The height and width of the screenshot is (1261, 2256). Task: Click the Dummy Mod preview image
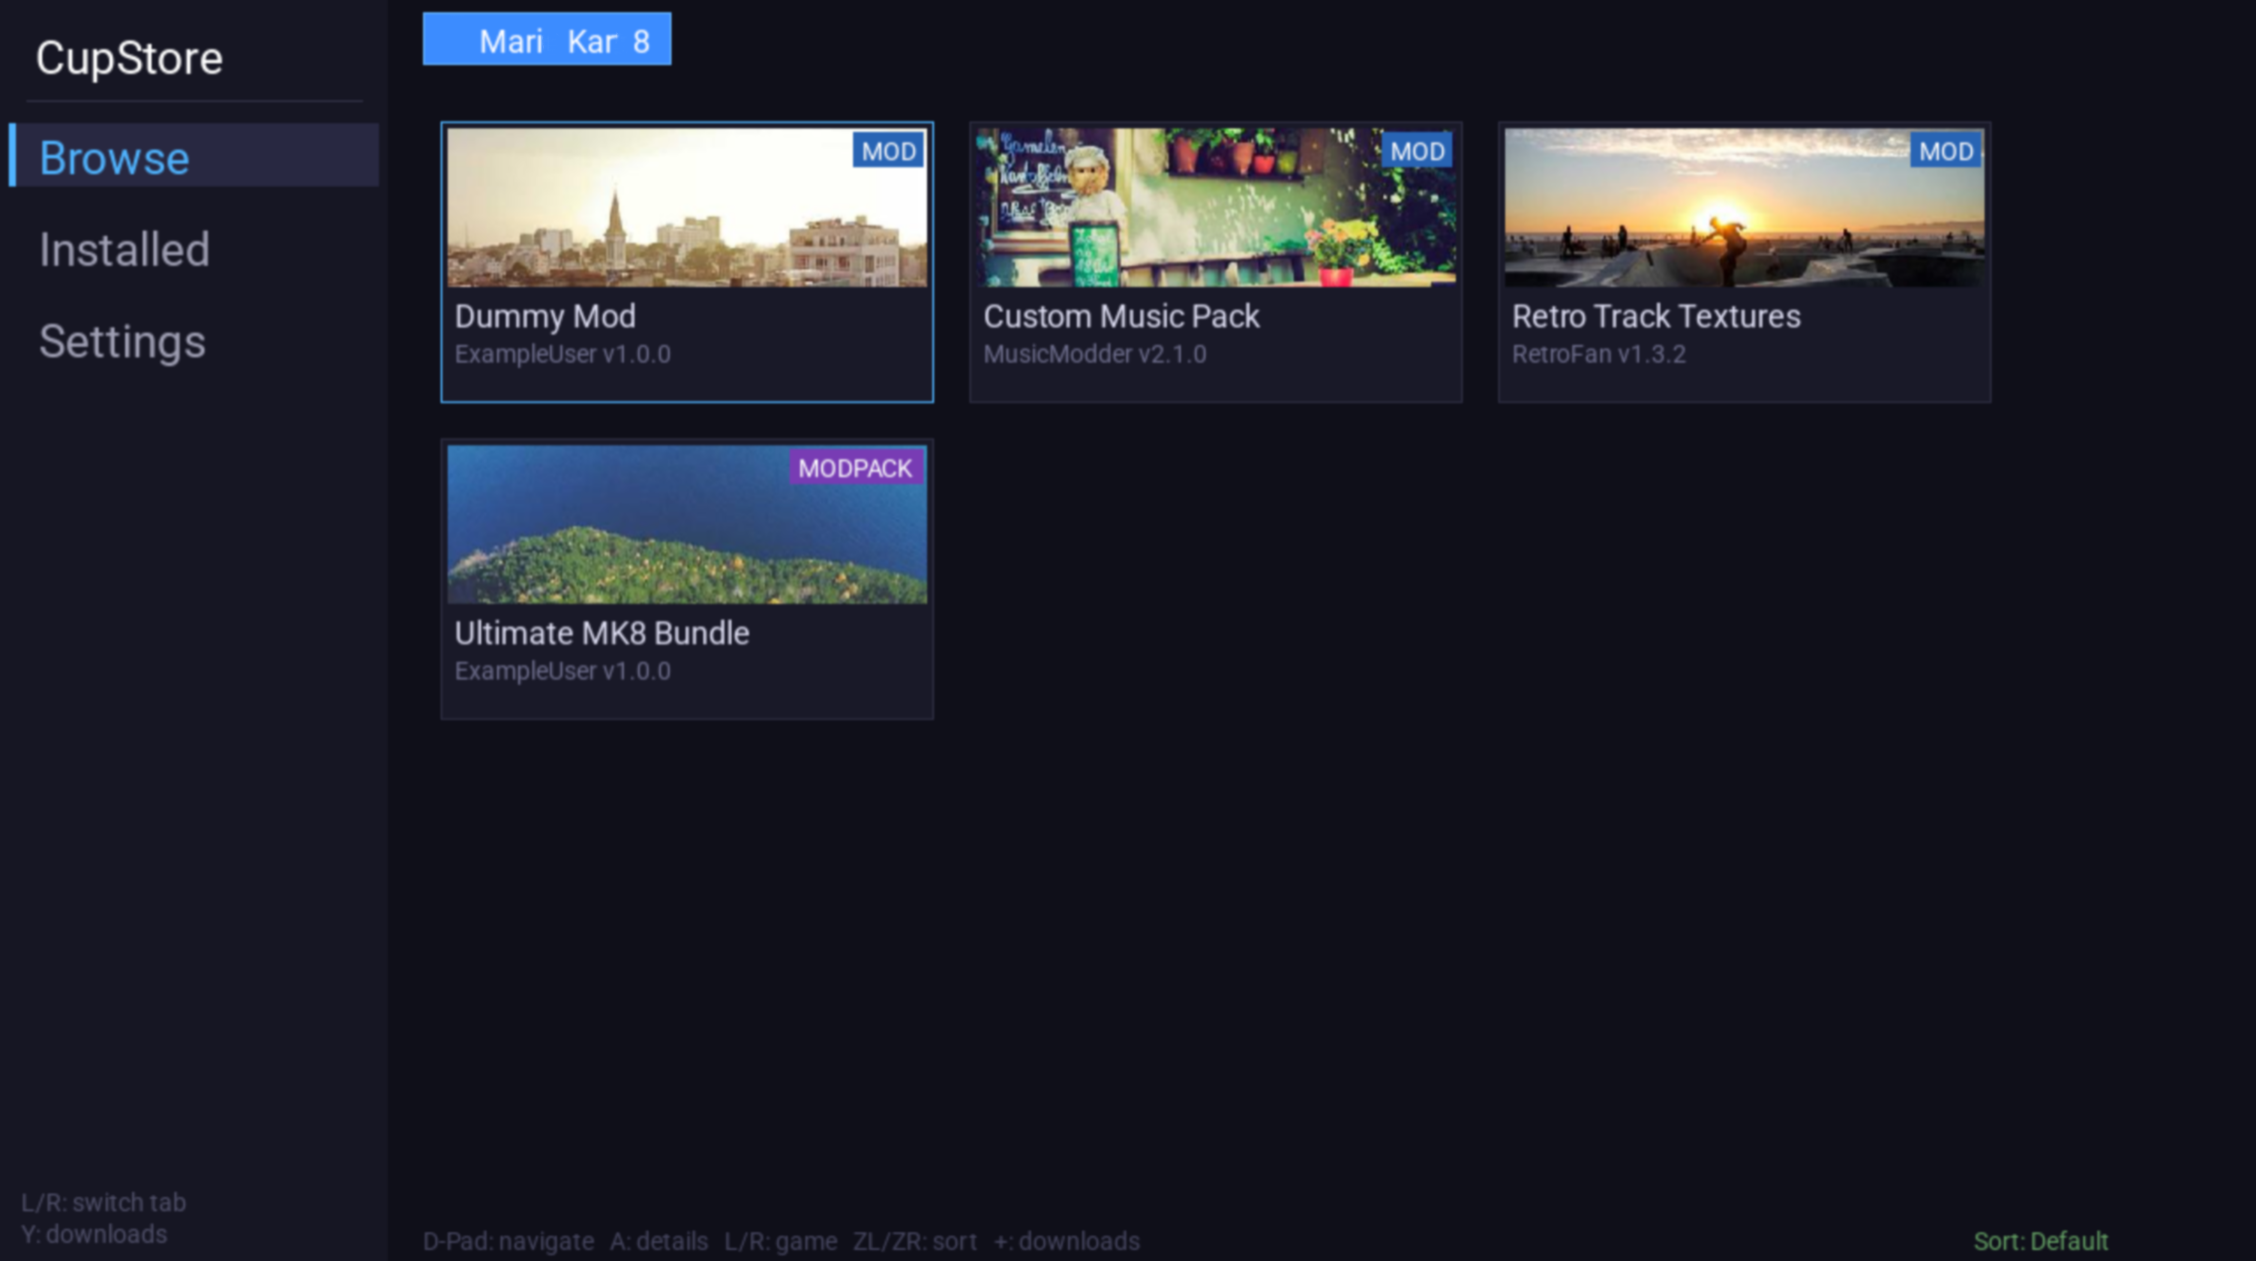pos(686,210)
